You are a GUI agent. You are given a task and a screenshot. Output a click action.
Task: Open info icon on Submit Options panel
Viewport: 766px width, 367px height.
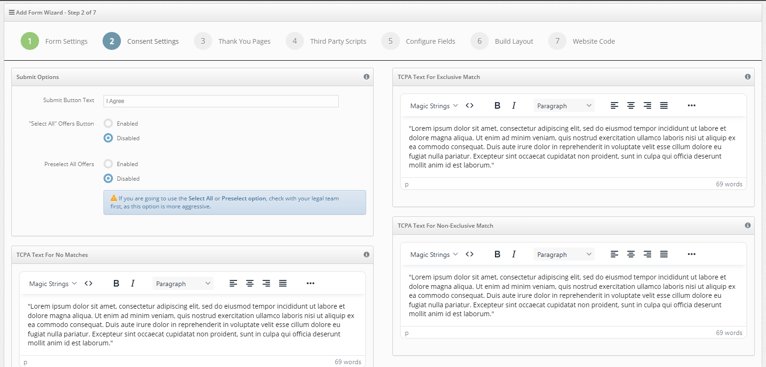(x=366, y=77)
